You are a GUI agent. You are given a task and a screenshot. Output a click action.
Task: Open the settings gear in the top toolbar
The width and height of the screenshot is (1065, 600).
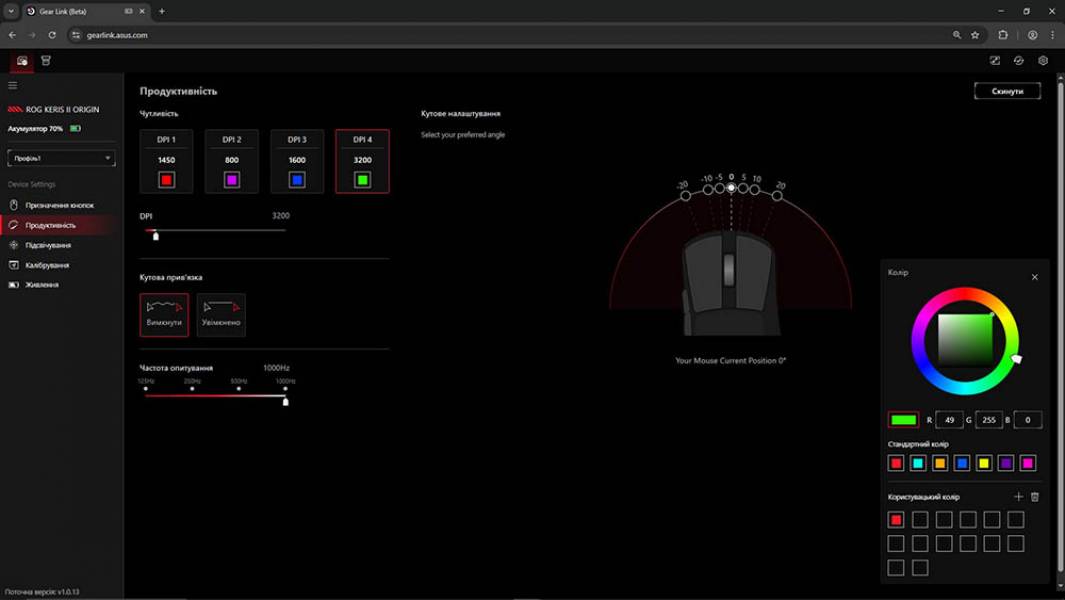click(x=1044, y=60)
